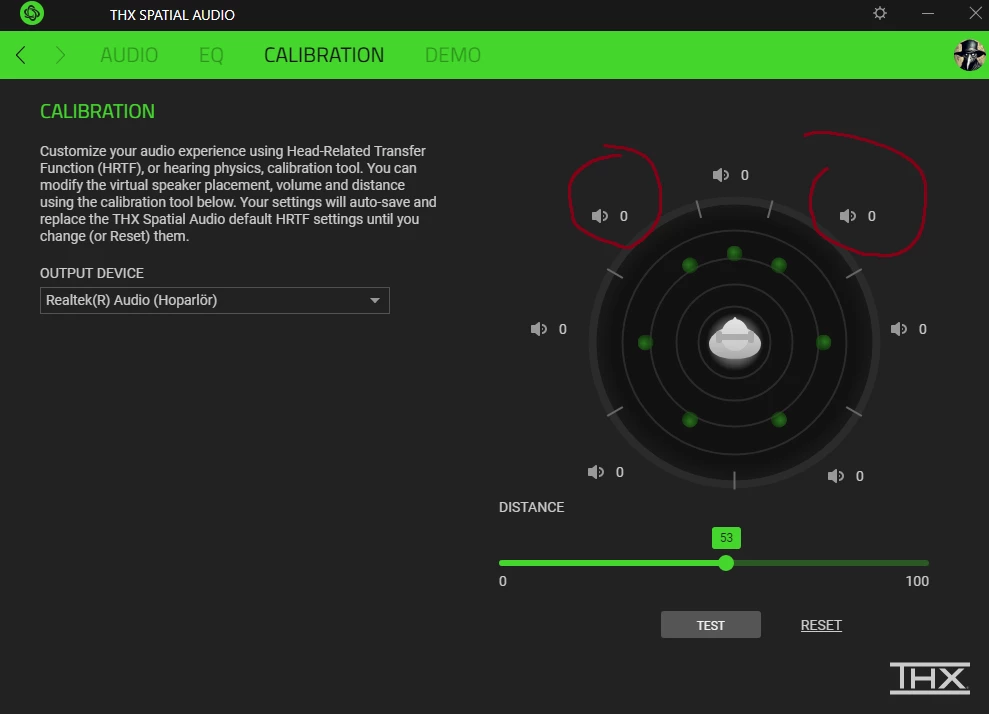Viewport: 989px width, 714px height.
Task: Click the THX SPATIAL AUDIO title text
Action: (x=172, y=15)
